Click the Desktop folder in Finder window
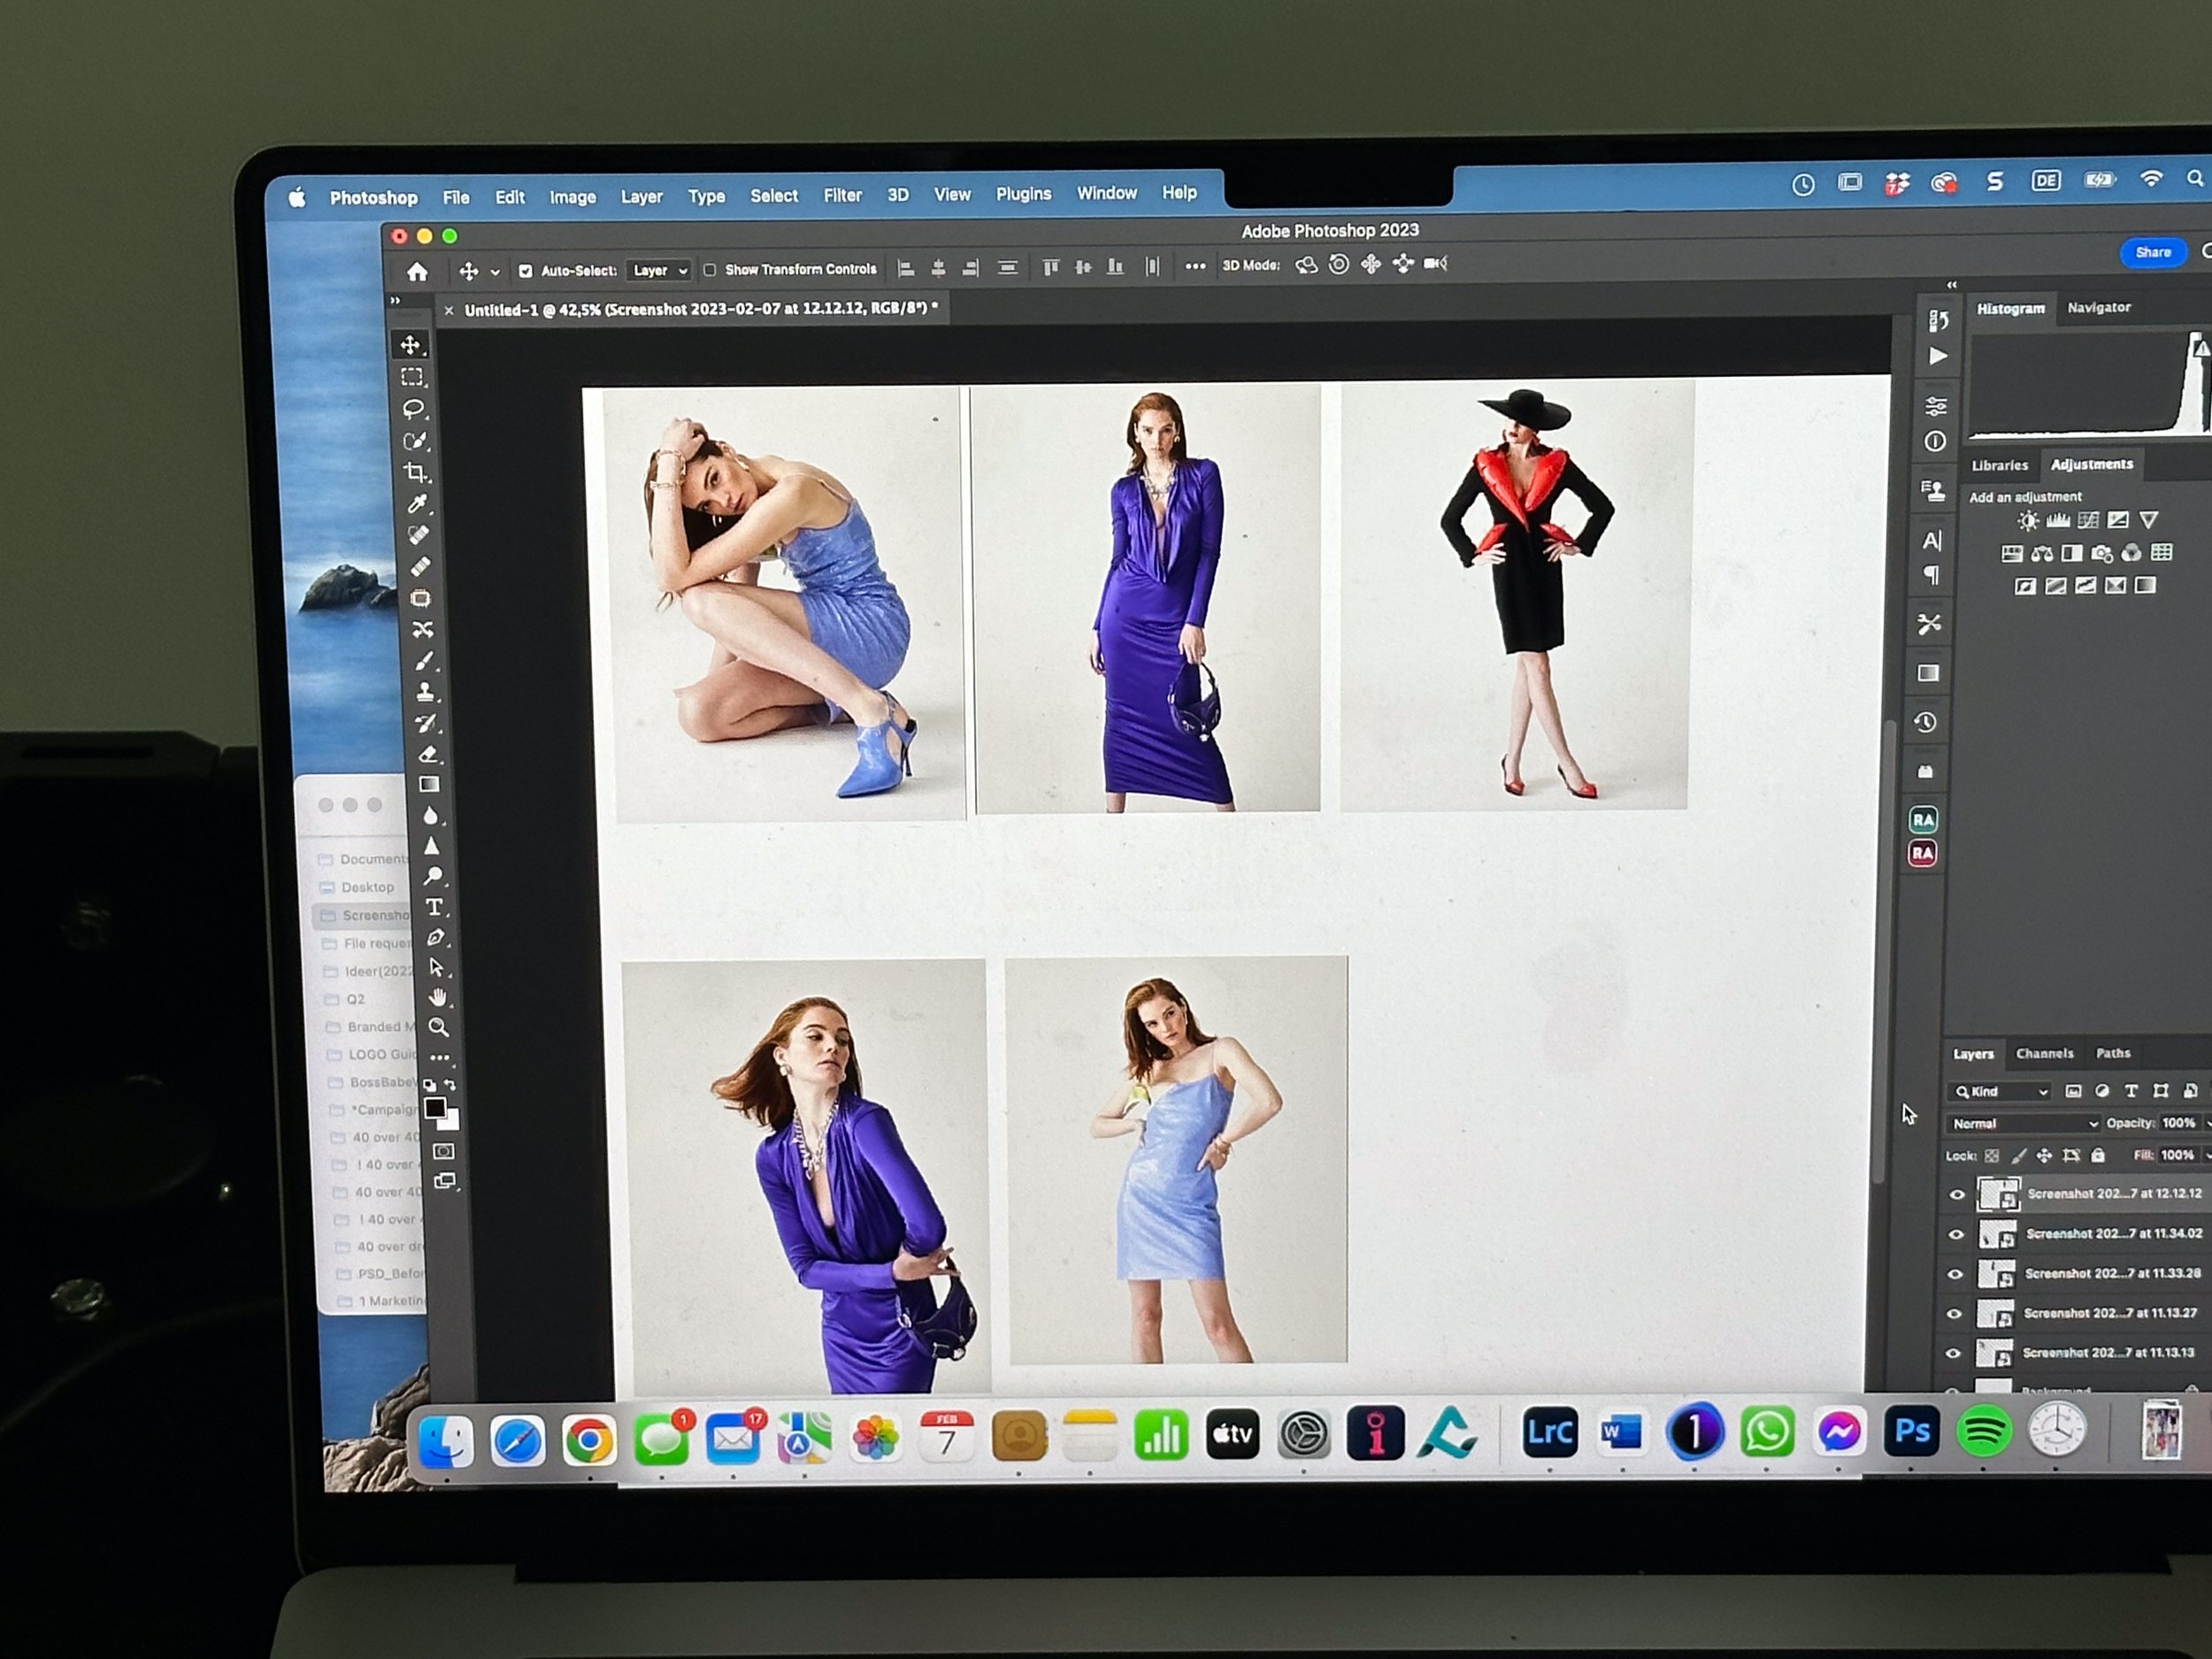Image resolution: width=2212 pixels, height=1659 pixels. [x=367, y=887]
